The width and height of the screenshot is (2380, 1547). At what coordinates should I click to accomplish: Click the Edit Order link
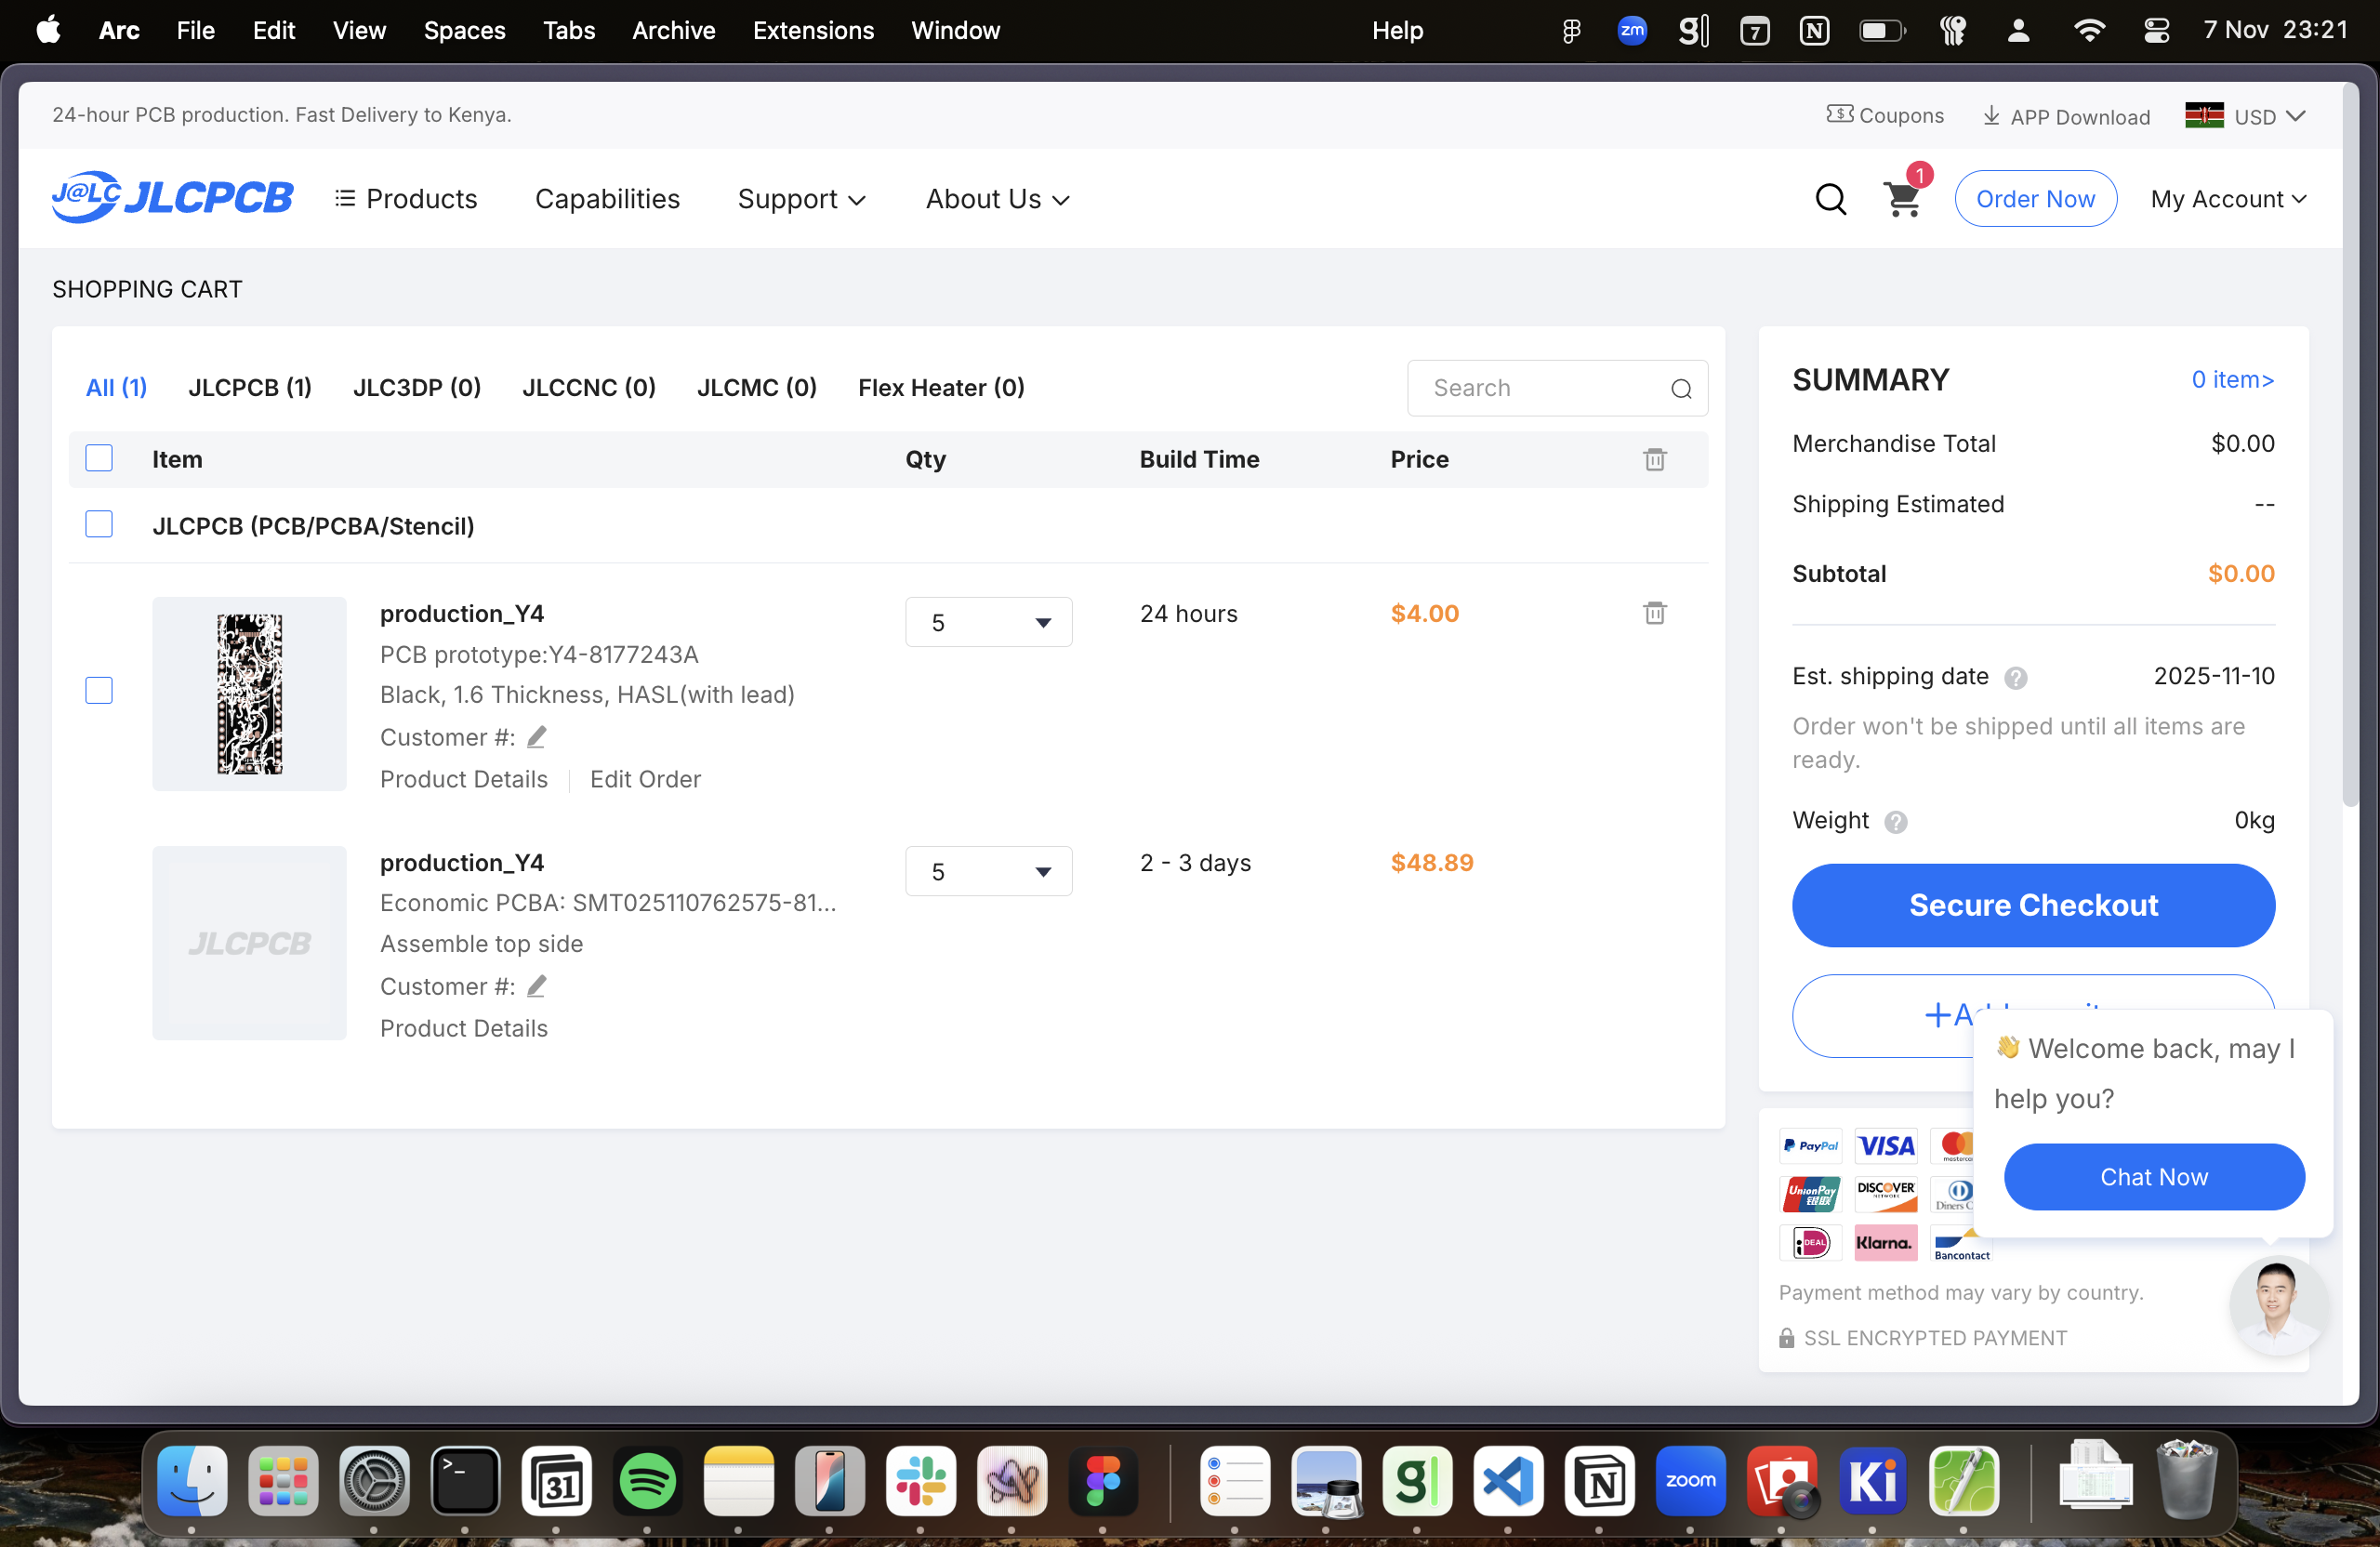[x=645, y=779]
